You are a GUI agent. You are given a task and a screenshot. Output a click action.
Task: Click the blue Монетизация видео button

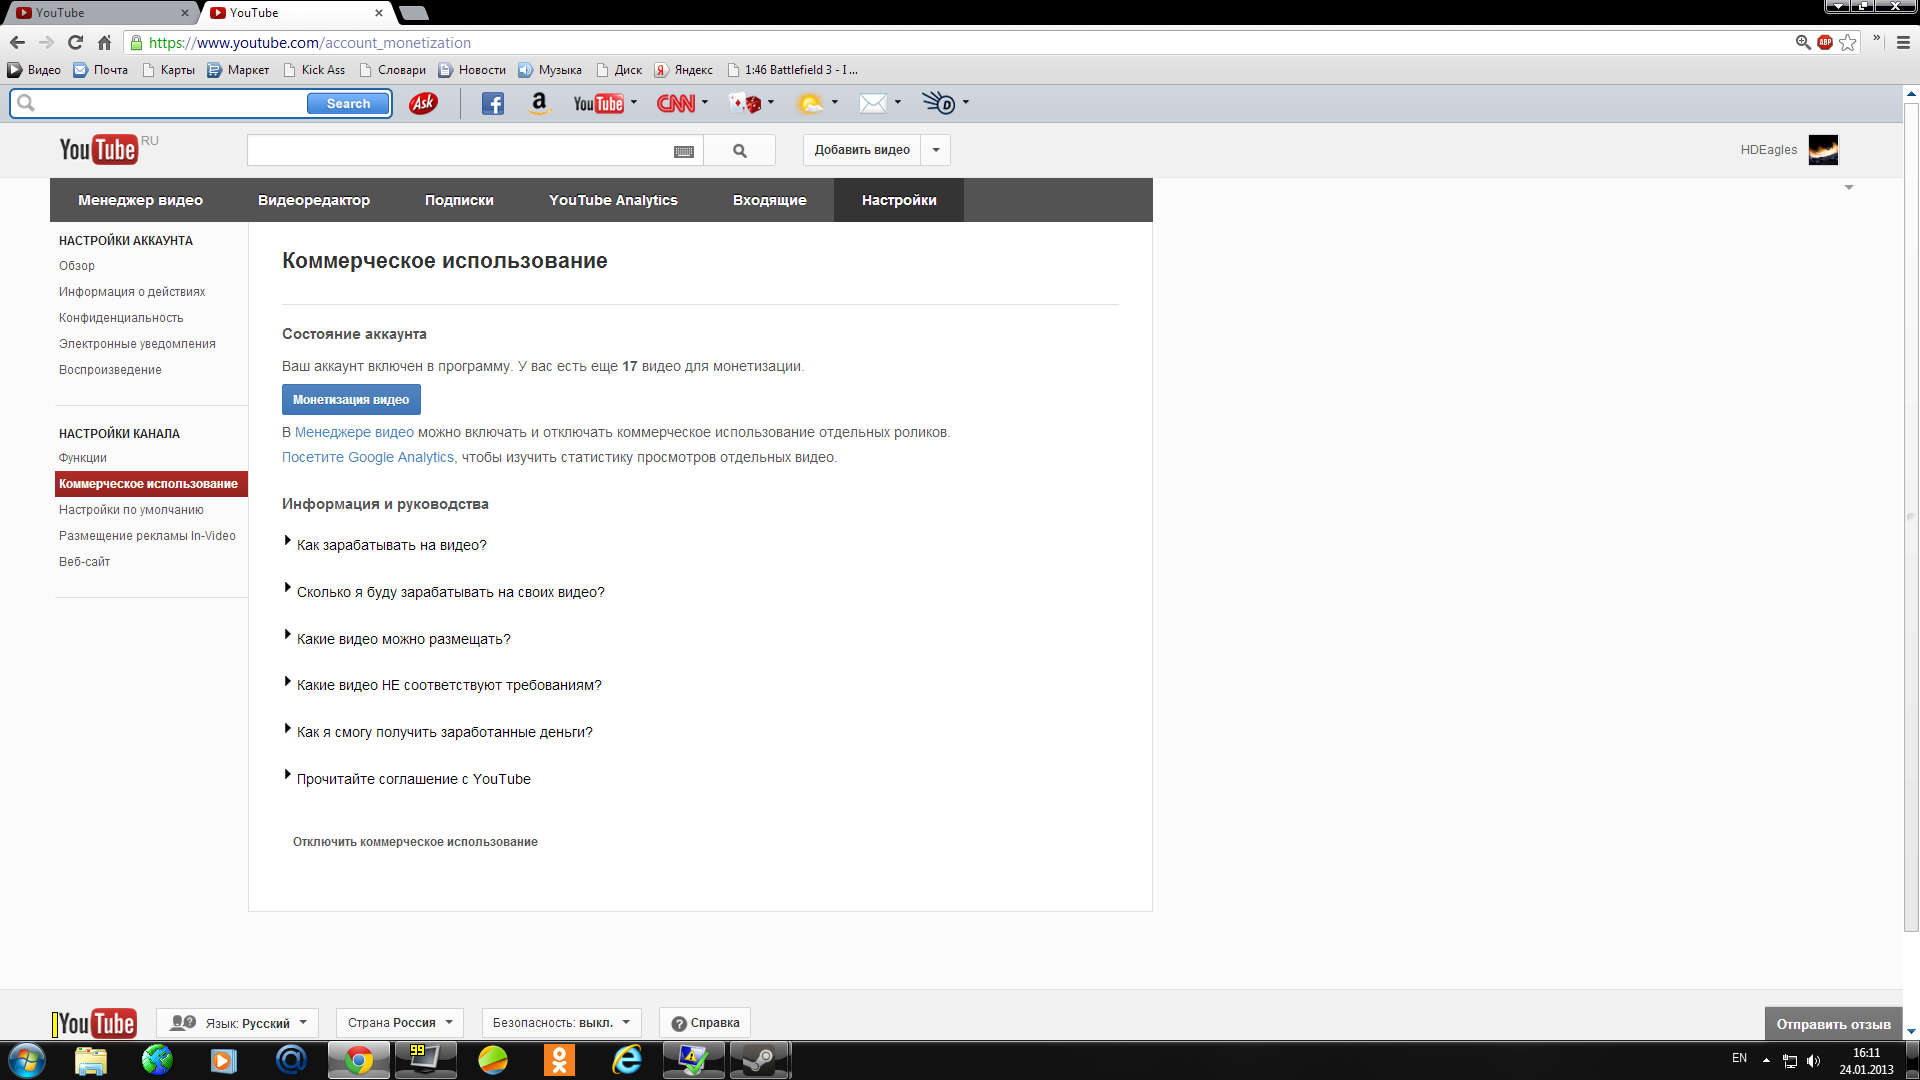pos(351,400)
